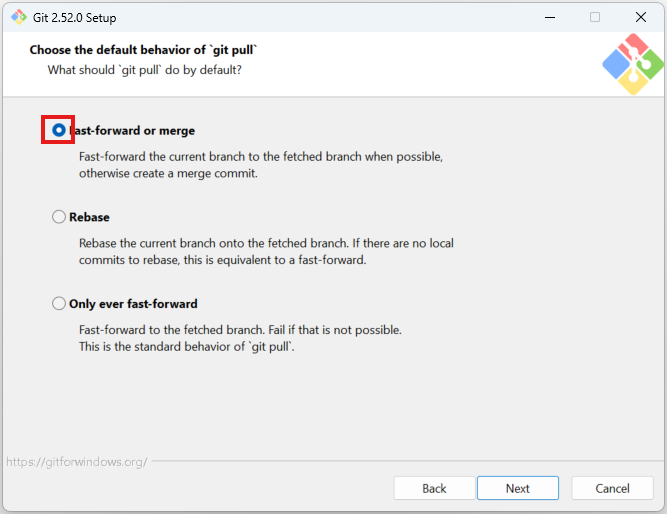
Task: Enable the "Only ever fast-forward" radio option
Action: click(x=59, y=304)
